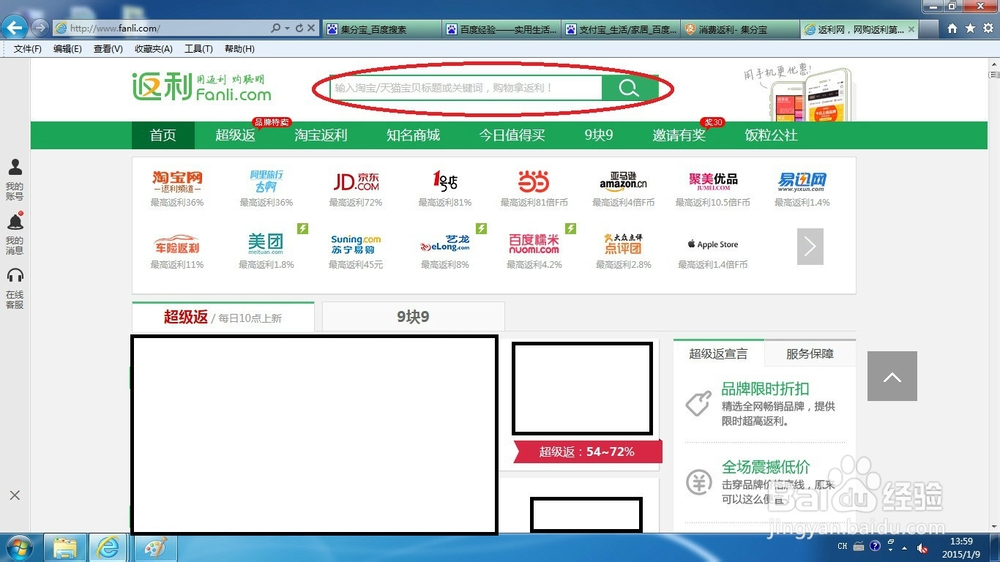
Task: Switch to the 支付宝_生活/家居 browser tab
Action: point(621,29)
